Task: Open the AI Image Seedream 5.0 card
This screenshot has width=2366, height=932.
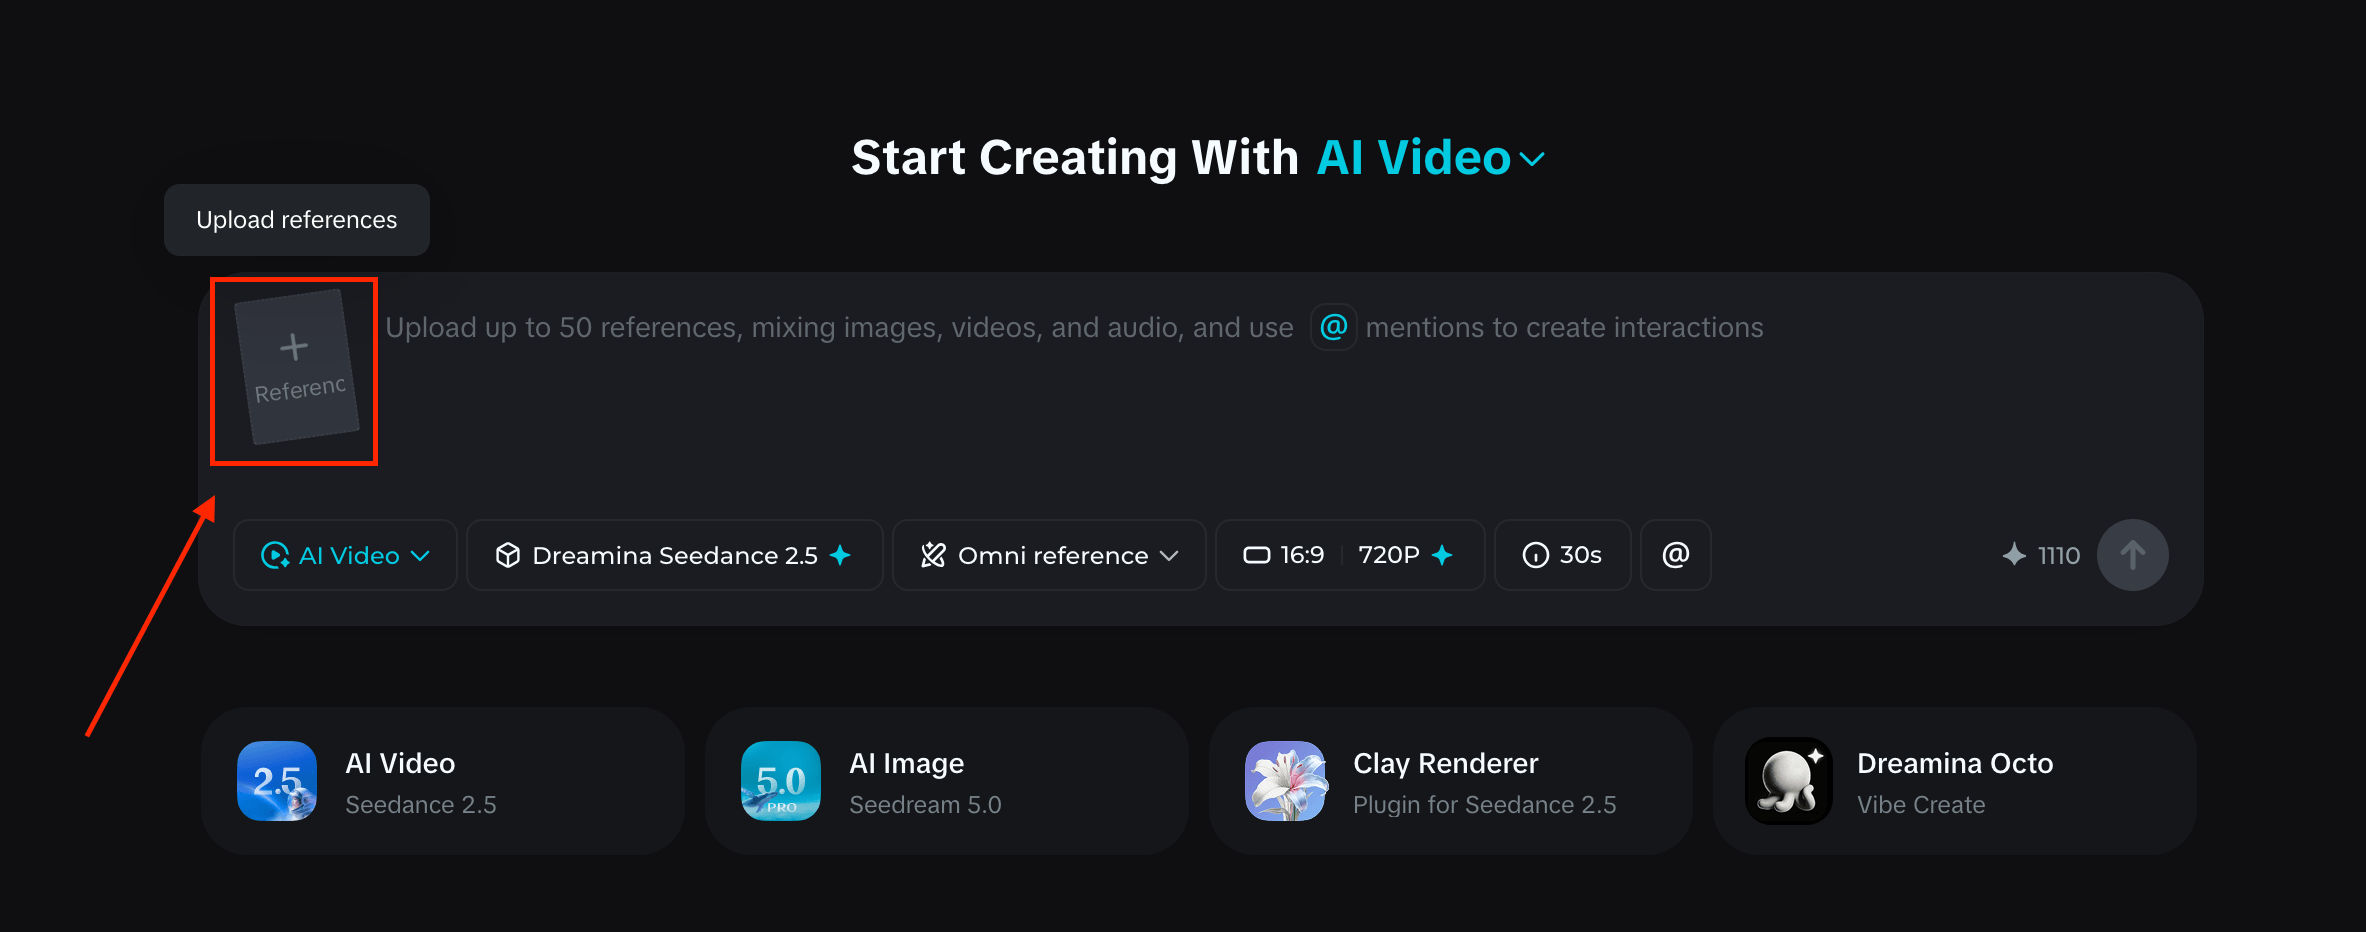Action: tap(947, 781)
